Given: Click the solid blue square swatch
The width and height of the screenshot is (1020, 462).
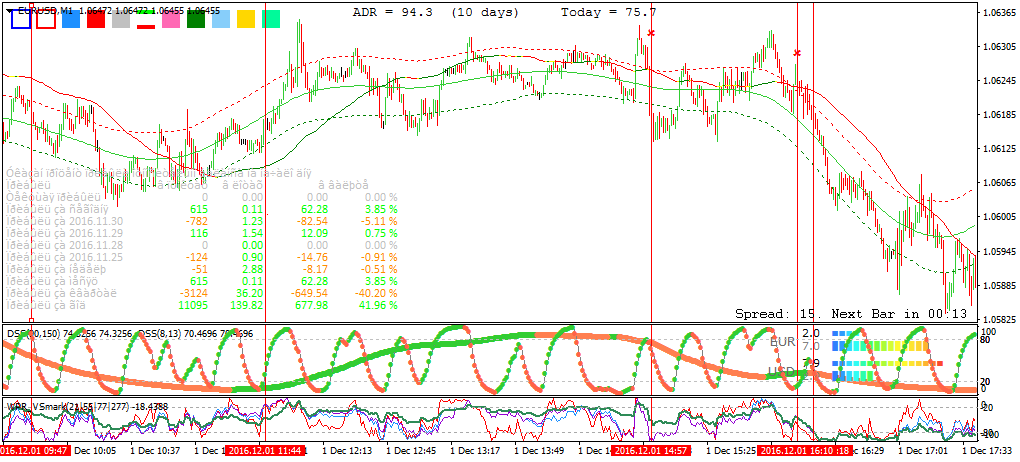Looking at the screenshot, I should point(70,20).
